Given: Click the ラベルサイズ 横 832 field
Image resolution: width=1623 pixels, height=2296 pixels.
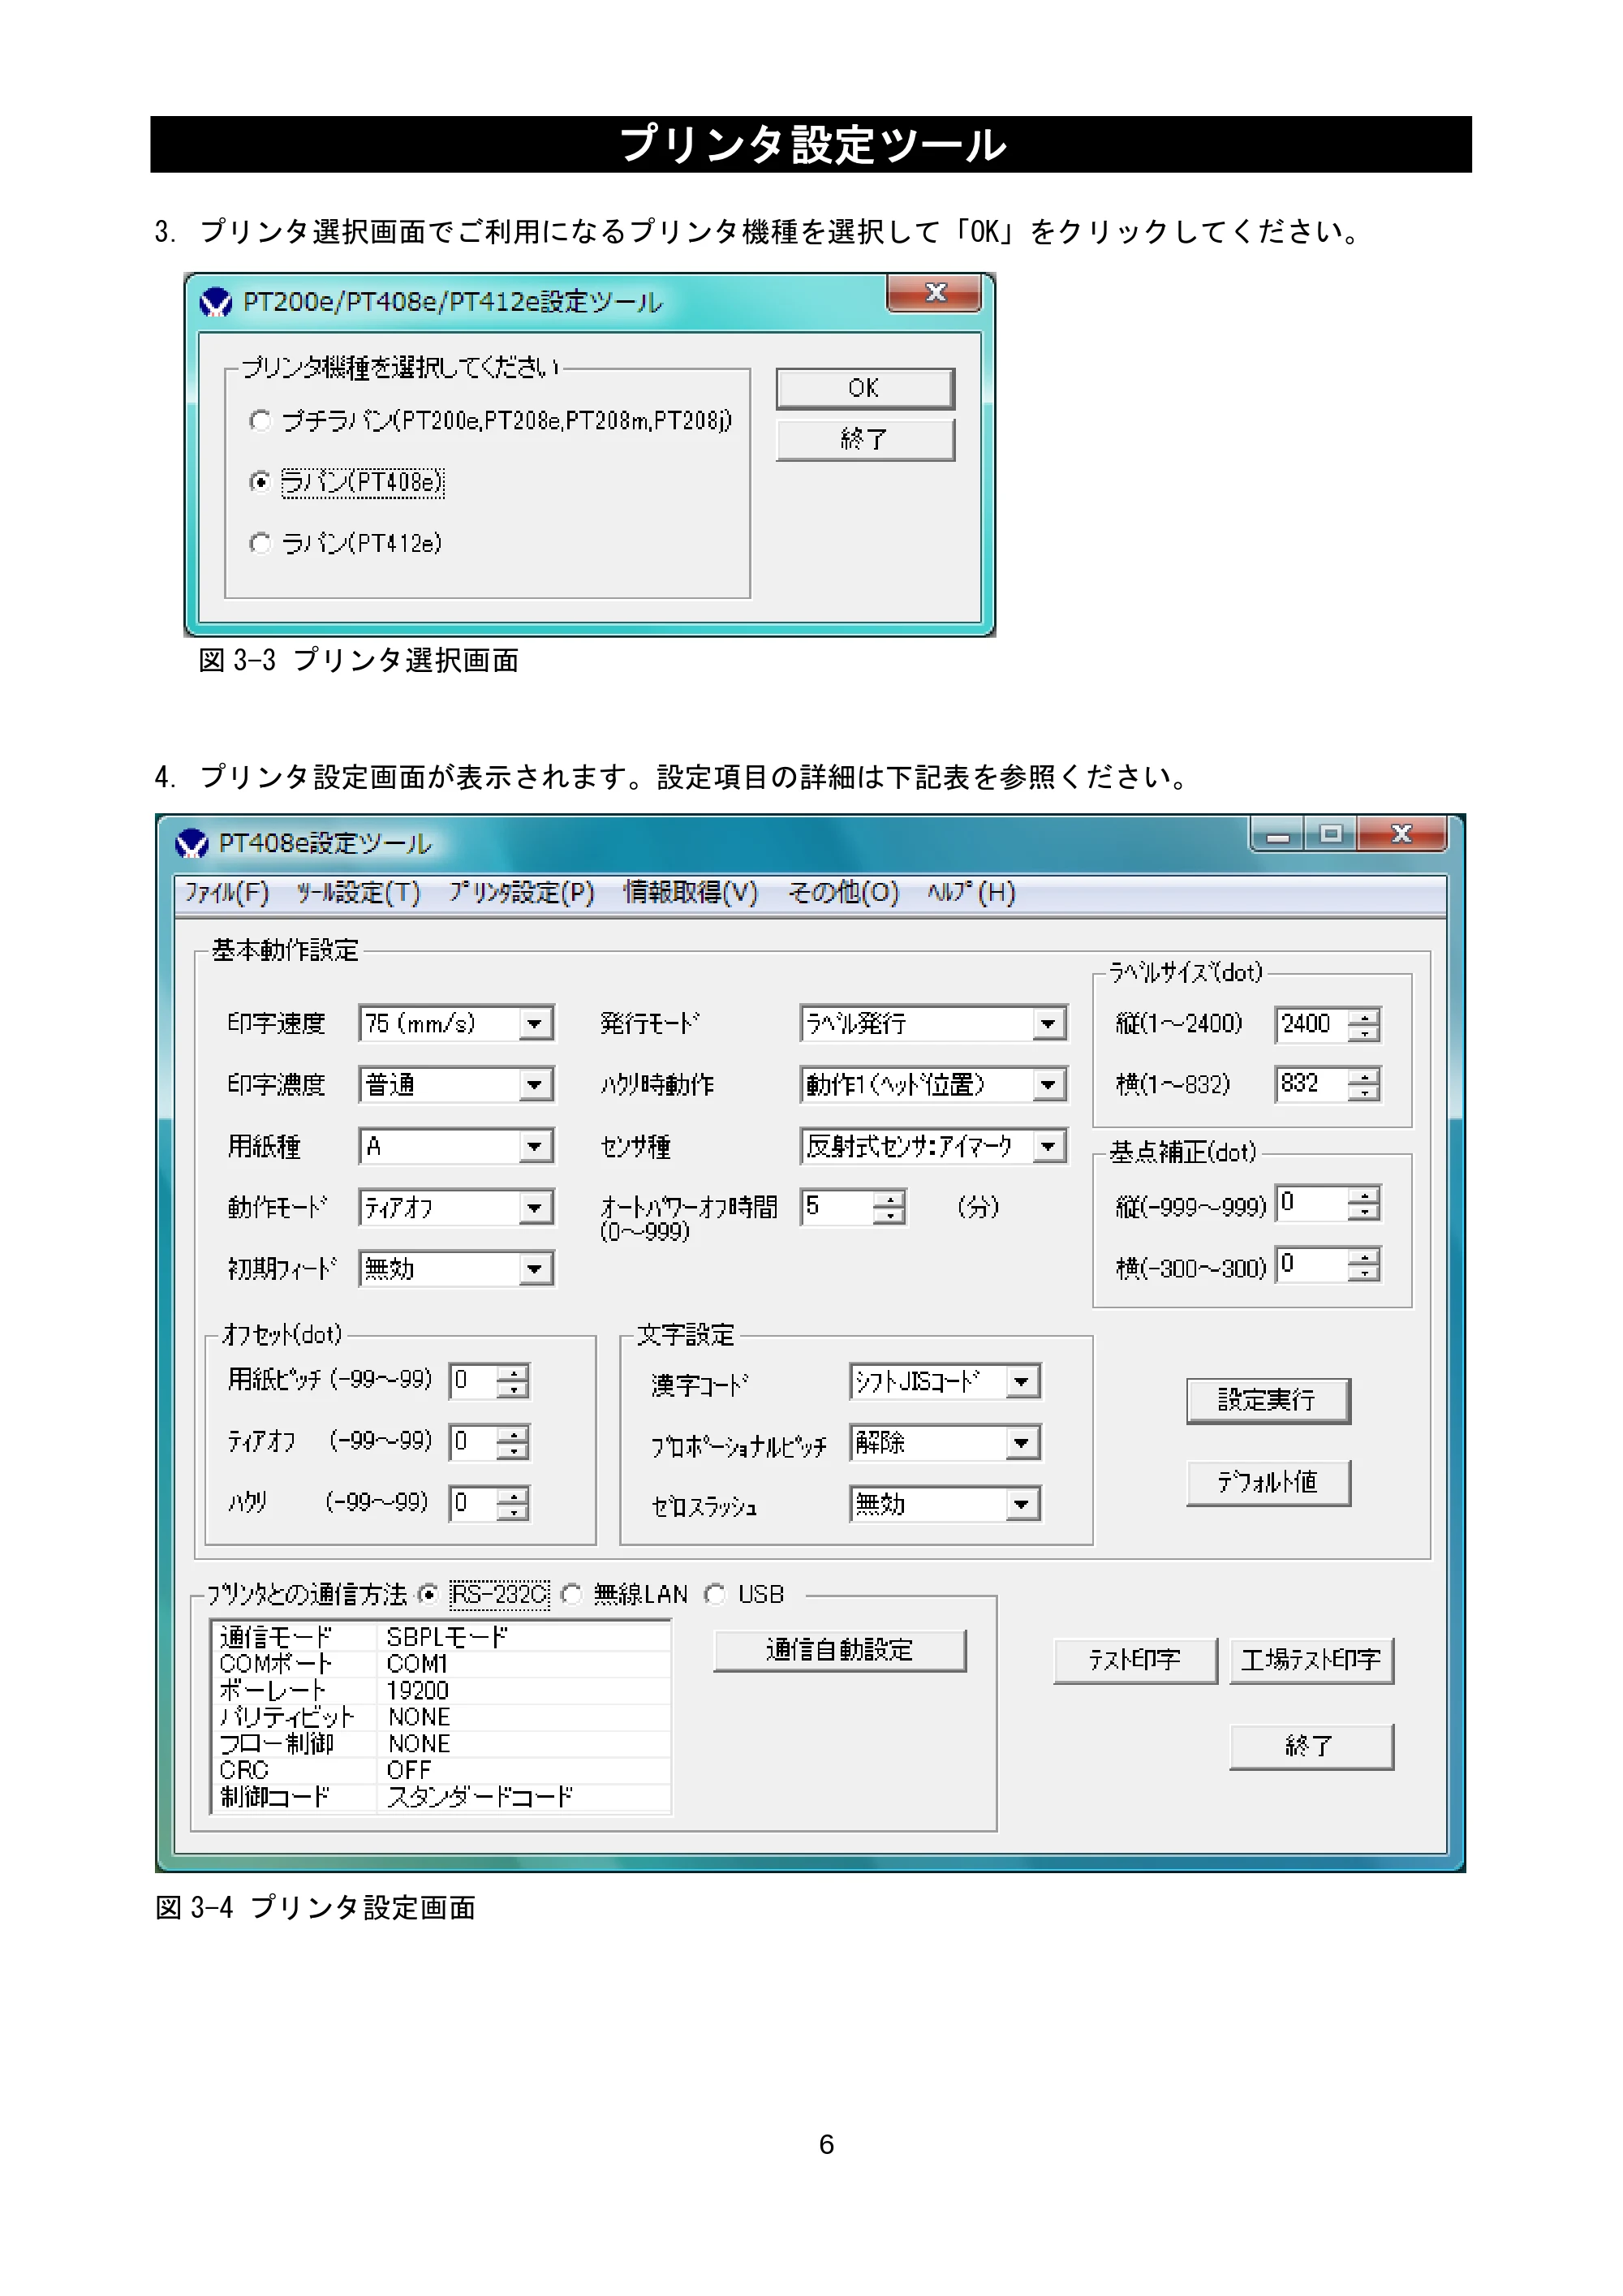Looking at the screenshot, I should [1311, 1084].
